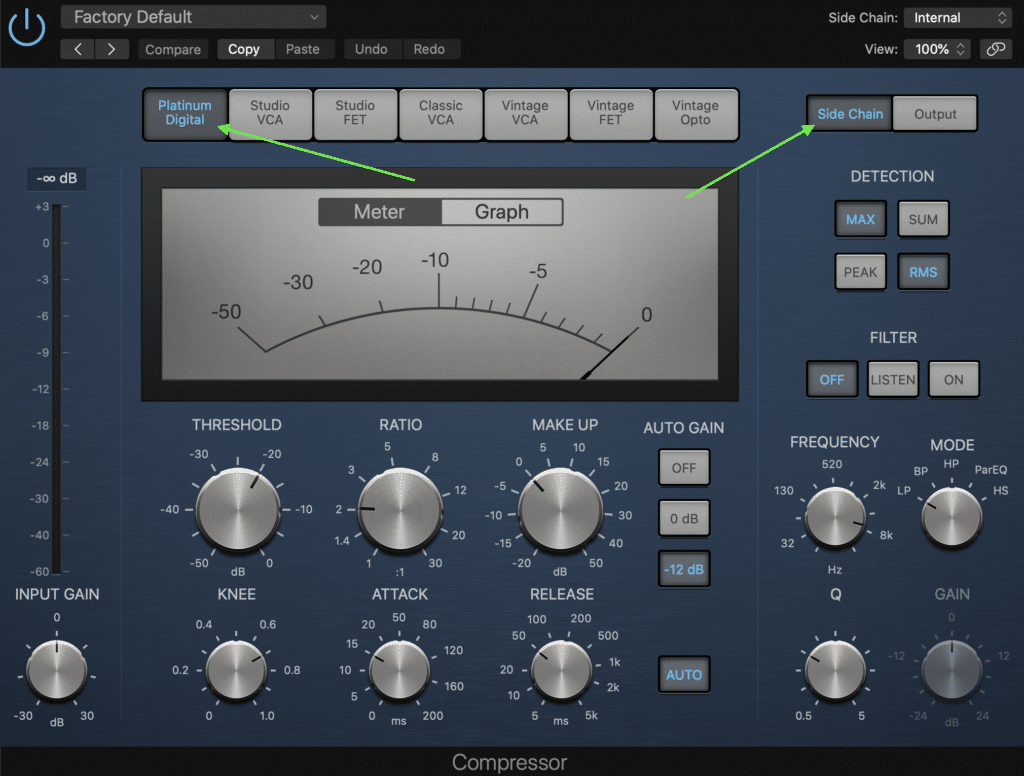Set detection to SUM
Viewport: 1024px width, 776px height.
923,219
